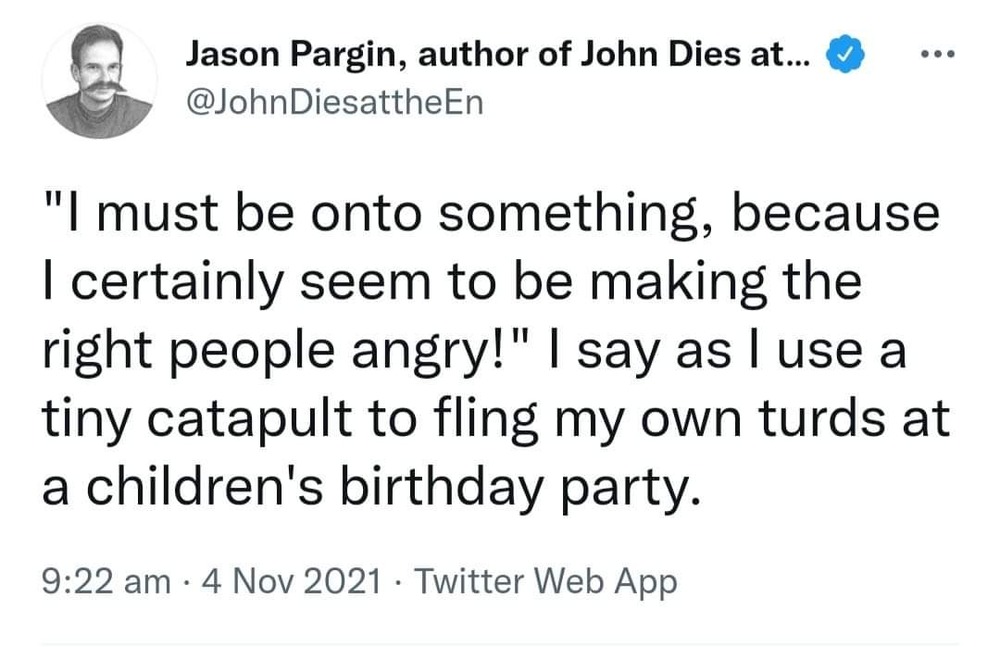Open the @JohnDiesattheEn handle link
Image resolution: width=1000 pixels, height=647 pixels.
point(335,104)
